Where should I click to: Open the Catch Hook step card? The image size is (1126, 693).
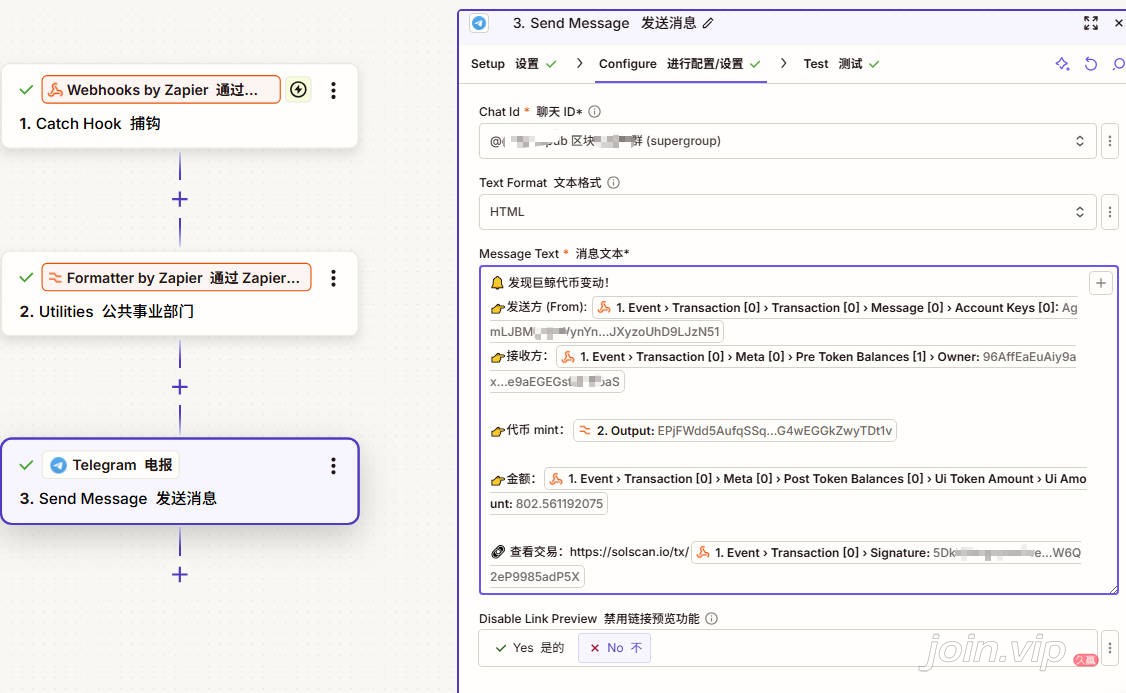180,107
